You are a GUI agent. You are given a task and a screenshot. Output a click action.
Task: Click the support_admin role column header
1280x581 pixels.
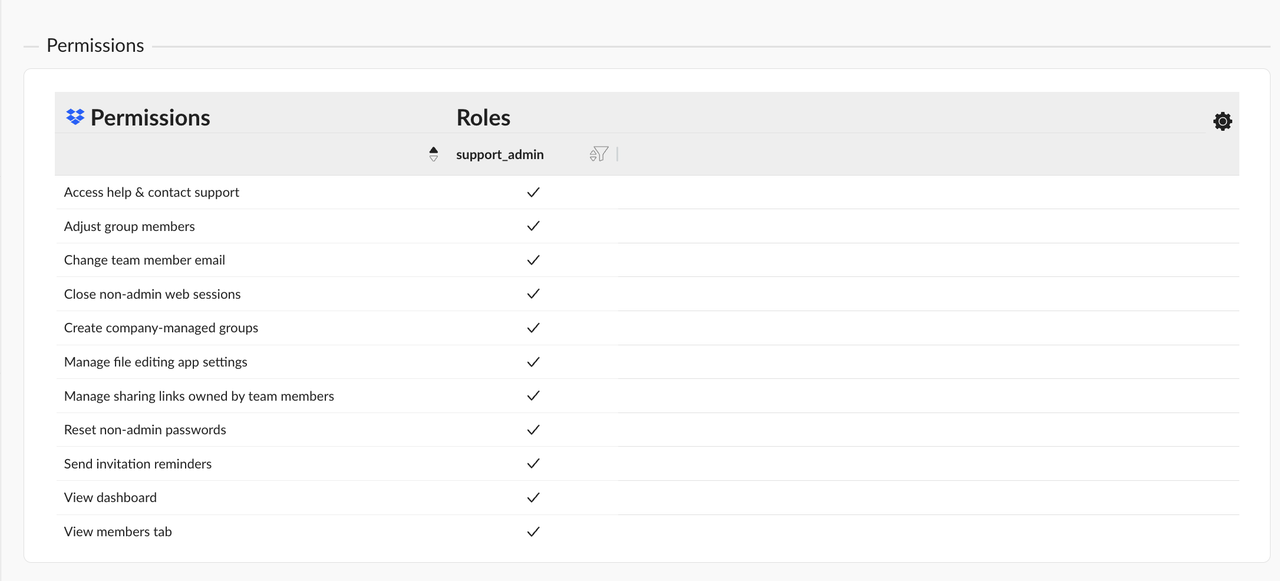click(x=500, y=154)
